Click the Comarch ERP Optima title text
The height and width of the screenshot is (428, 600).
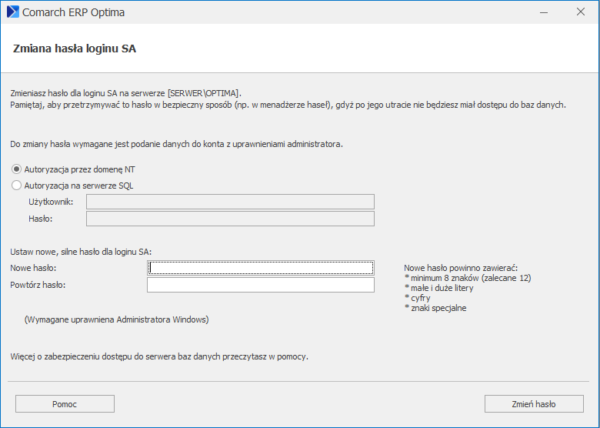click(73, 12)
